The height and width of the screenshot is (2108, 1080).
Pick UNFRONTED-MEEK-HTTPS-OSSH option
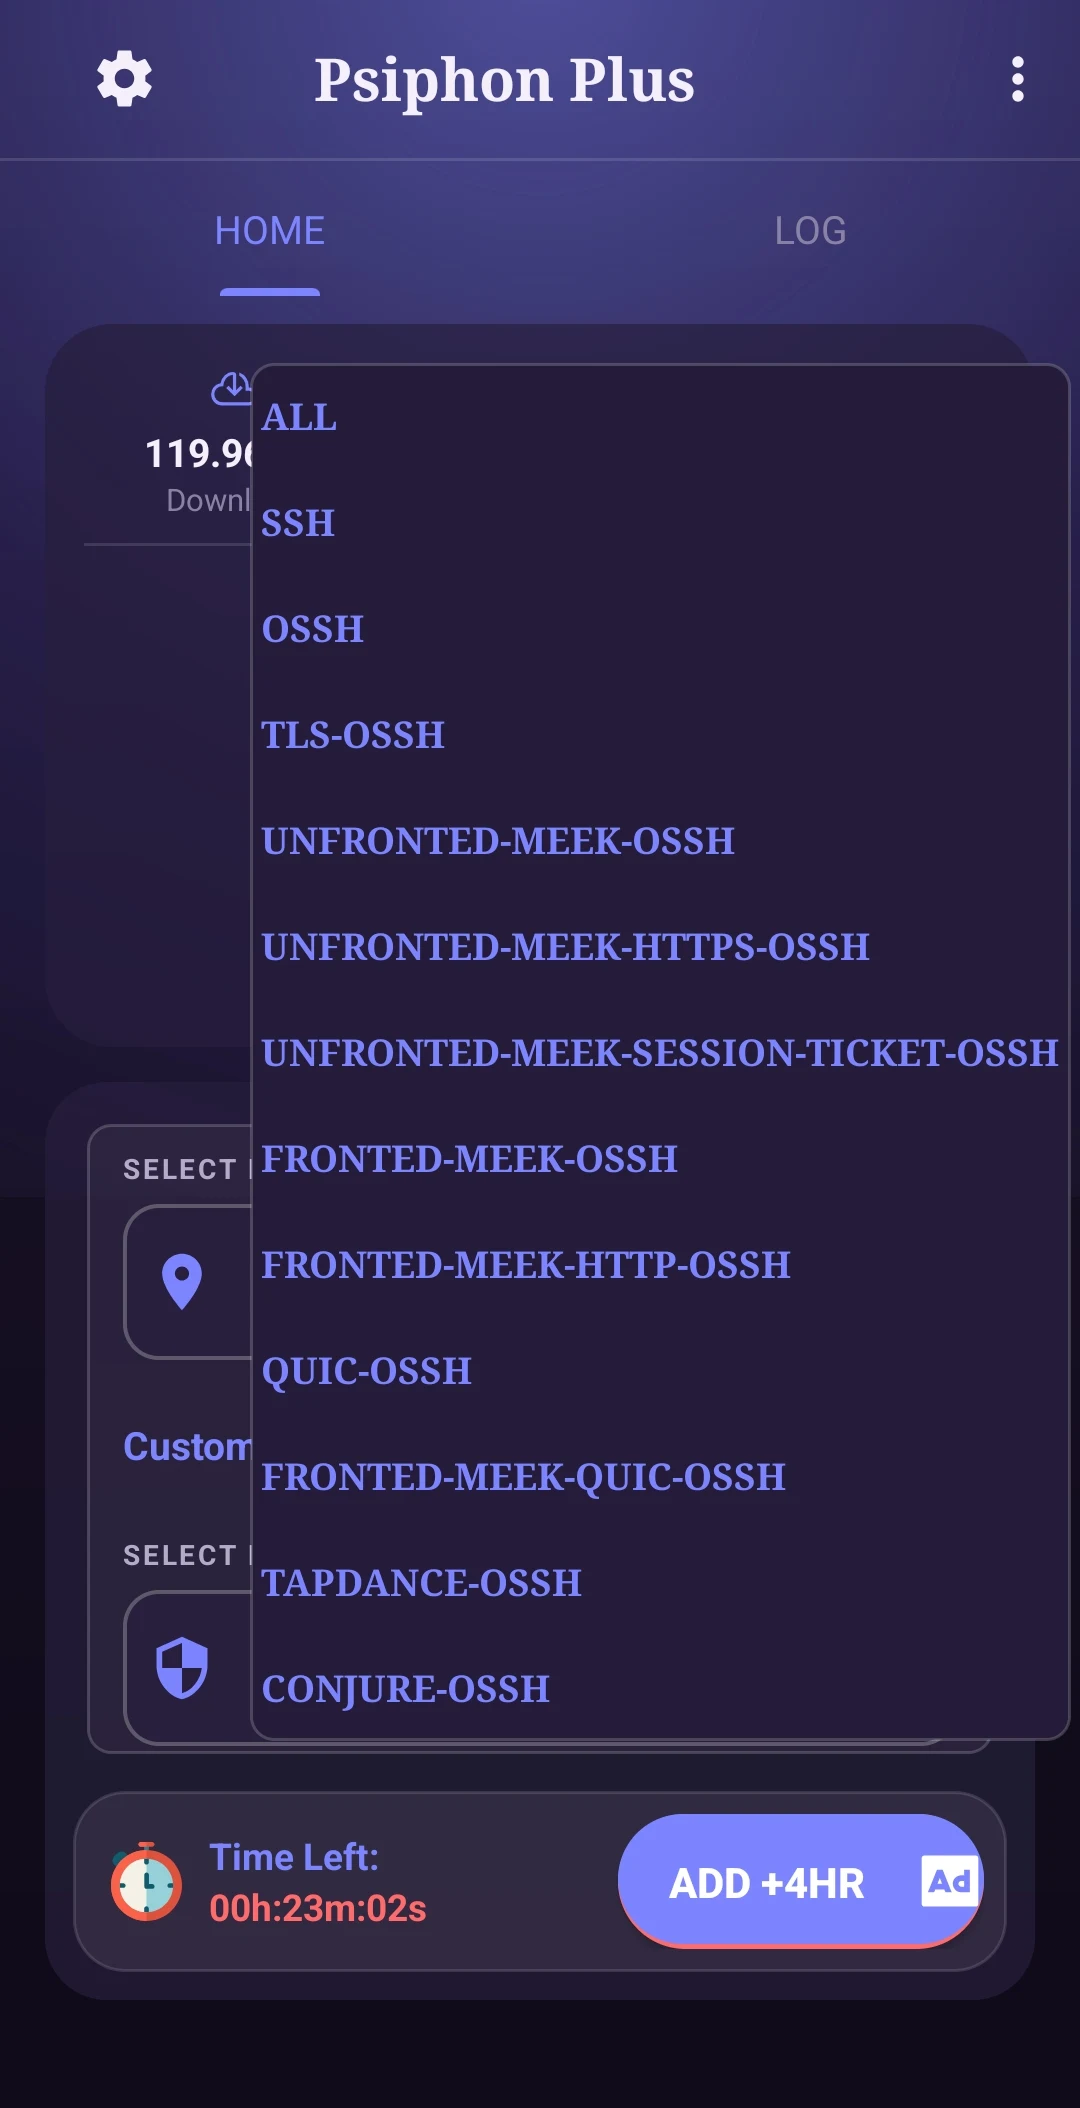click(660, 947)
